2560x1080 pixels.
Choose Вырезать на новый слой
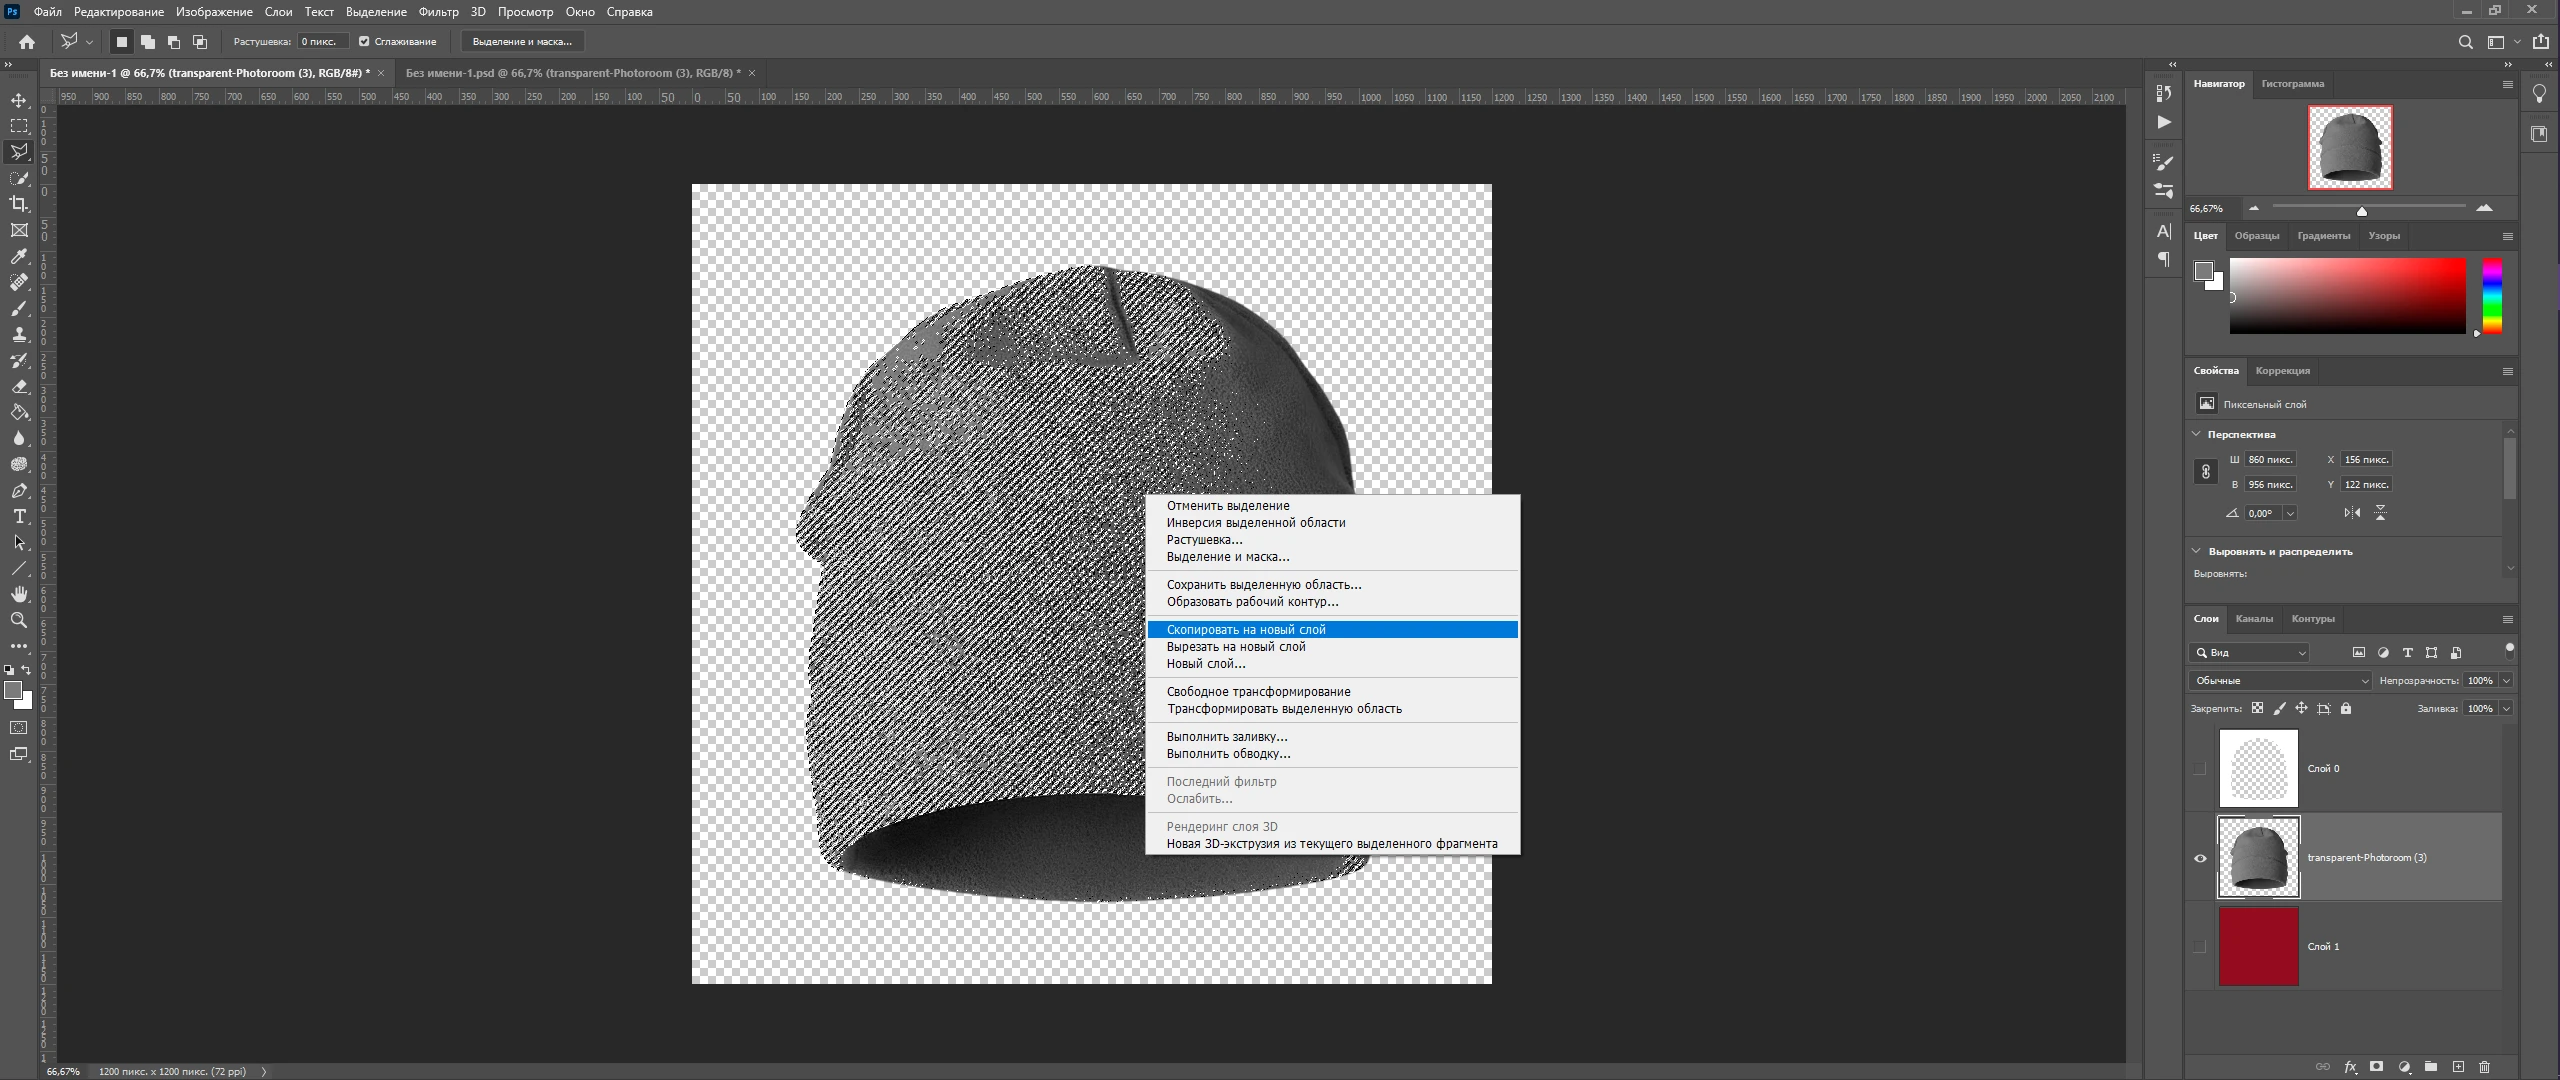[1235, 647]
